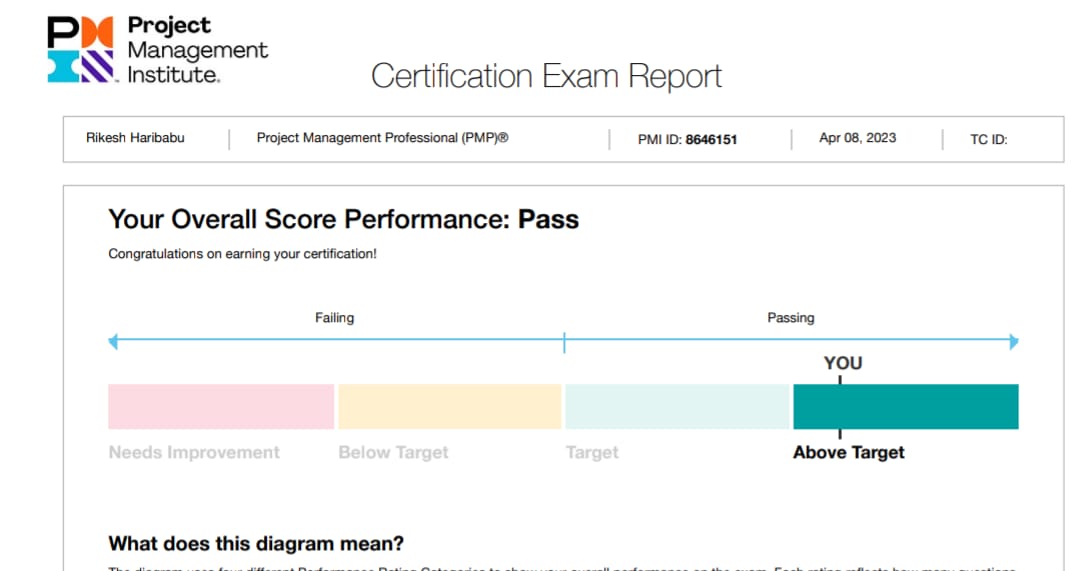Viewport: 1080px width, 571px height.
Task: Click the right arrowhead of the Passing scale
Action: 1013,341
